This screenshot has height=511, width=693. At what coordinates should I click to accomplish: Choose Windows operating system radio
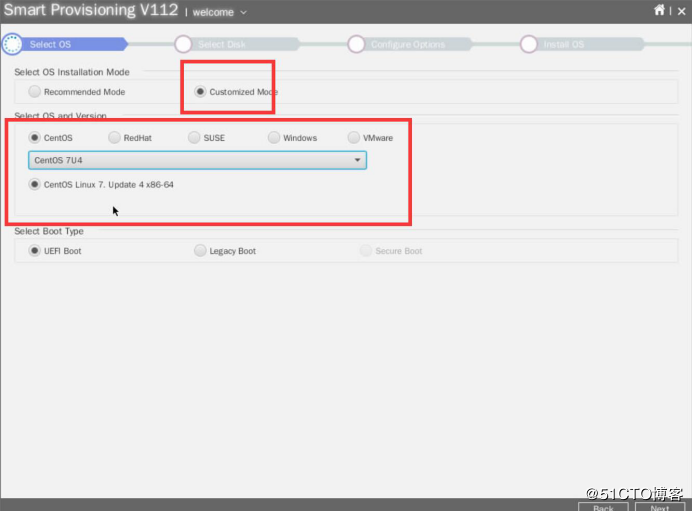(x=274, y=137)
